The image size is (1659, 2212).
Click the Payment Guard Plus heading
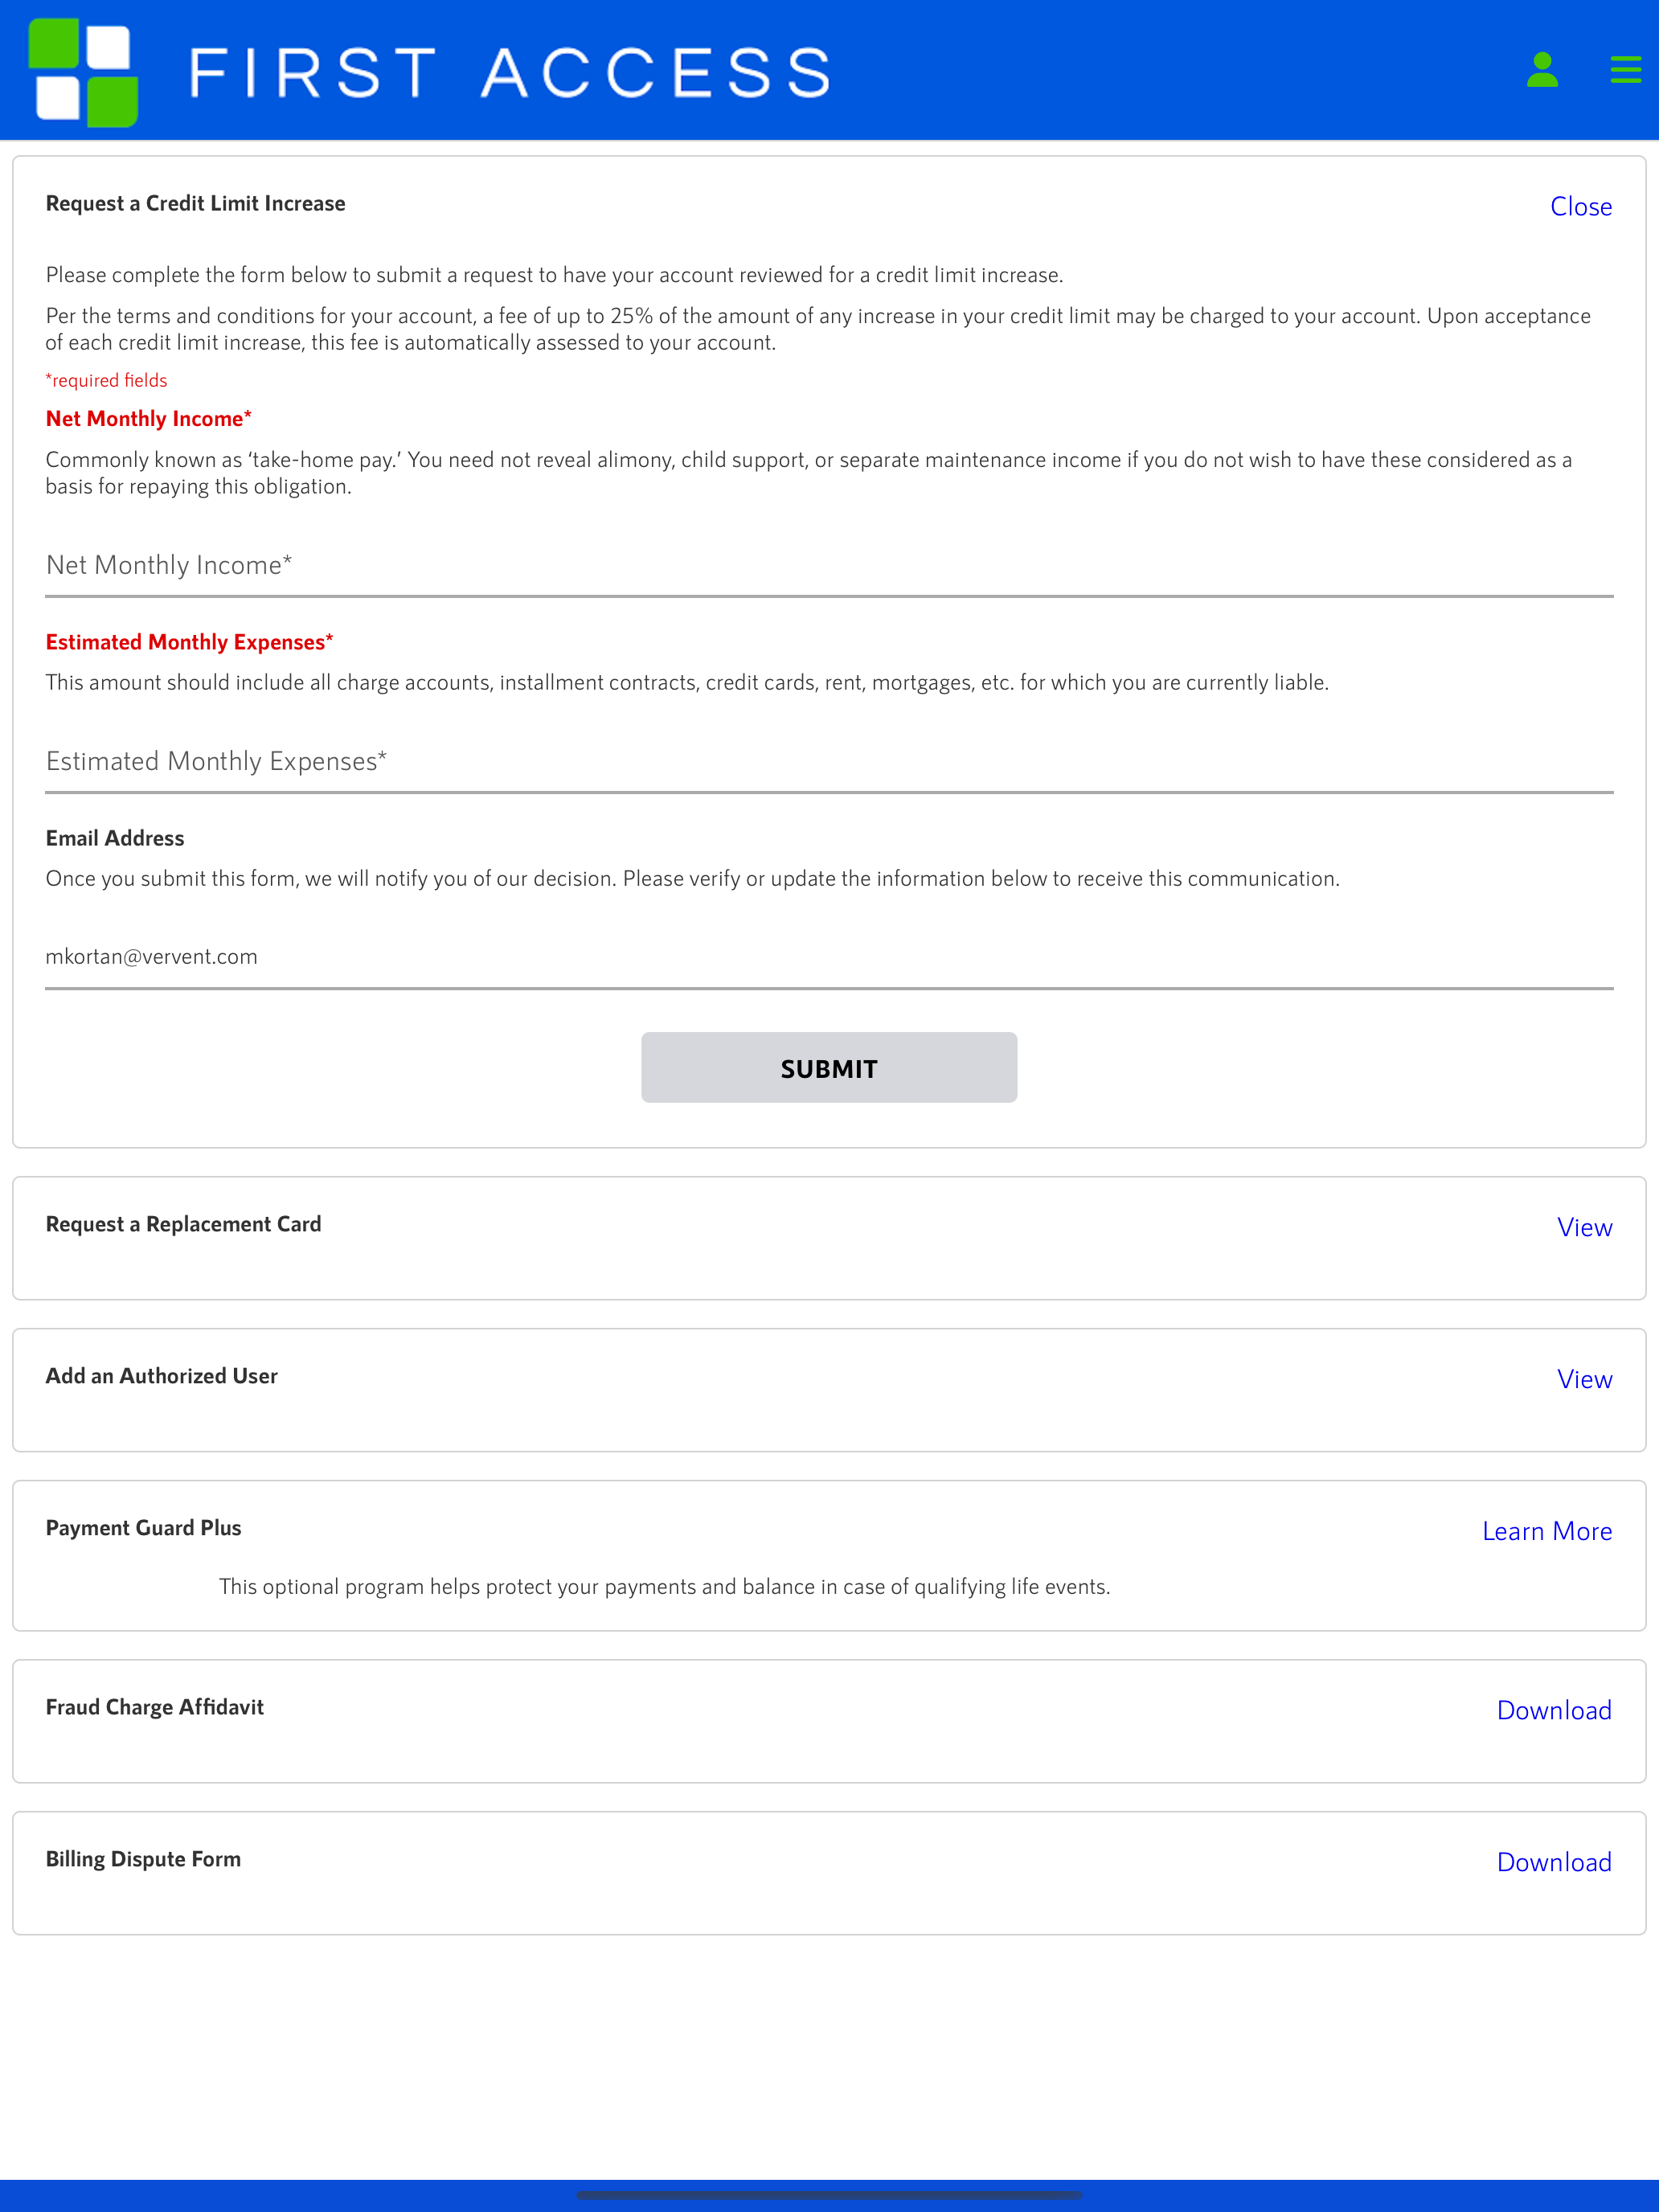(143, 1528)
